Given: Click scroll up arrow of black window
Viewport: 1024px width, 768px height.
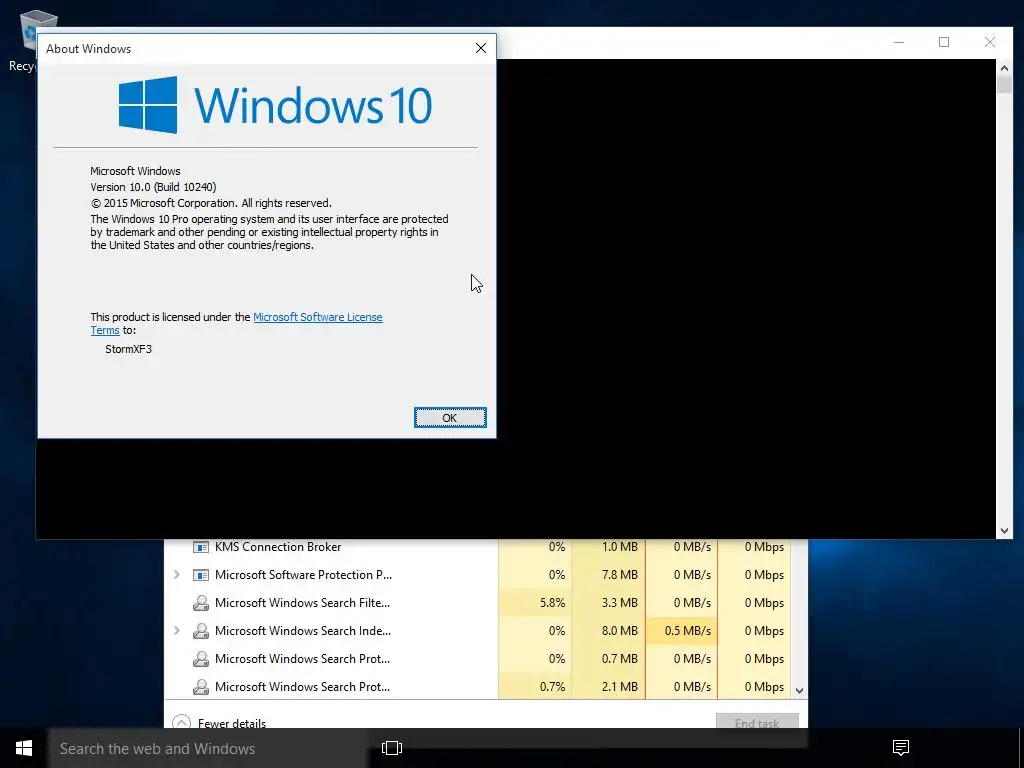Looking at the screenshot, I should coord(1004,68).
